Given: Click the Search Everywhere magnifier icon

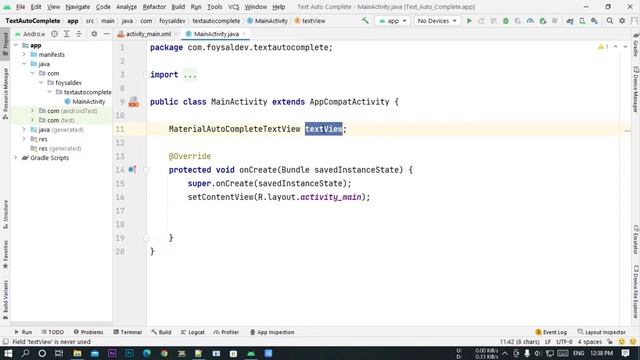Looking at the screenshot, I should pos(610,20).
